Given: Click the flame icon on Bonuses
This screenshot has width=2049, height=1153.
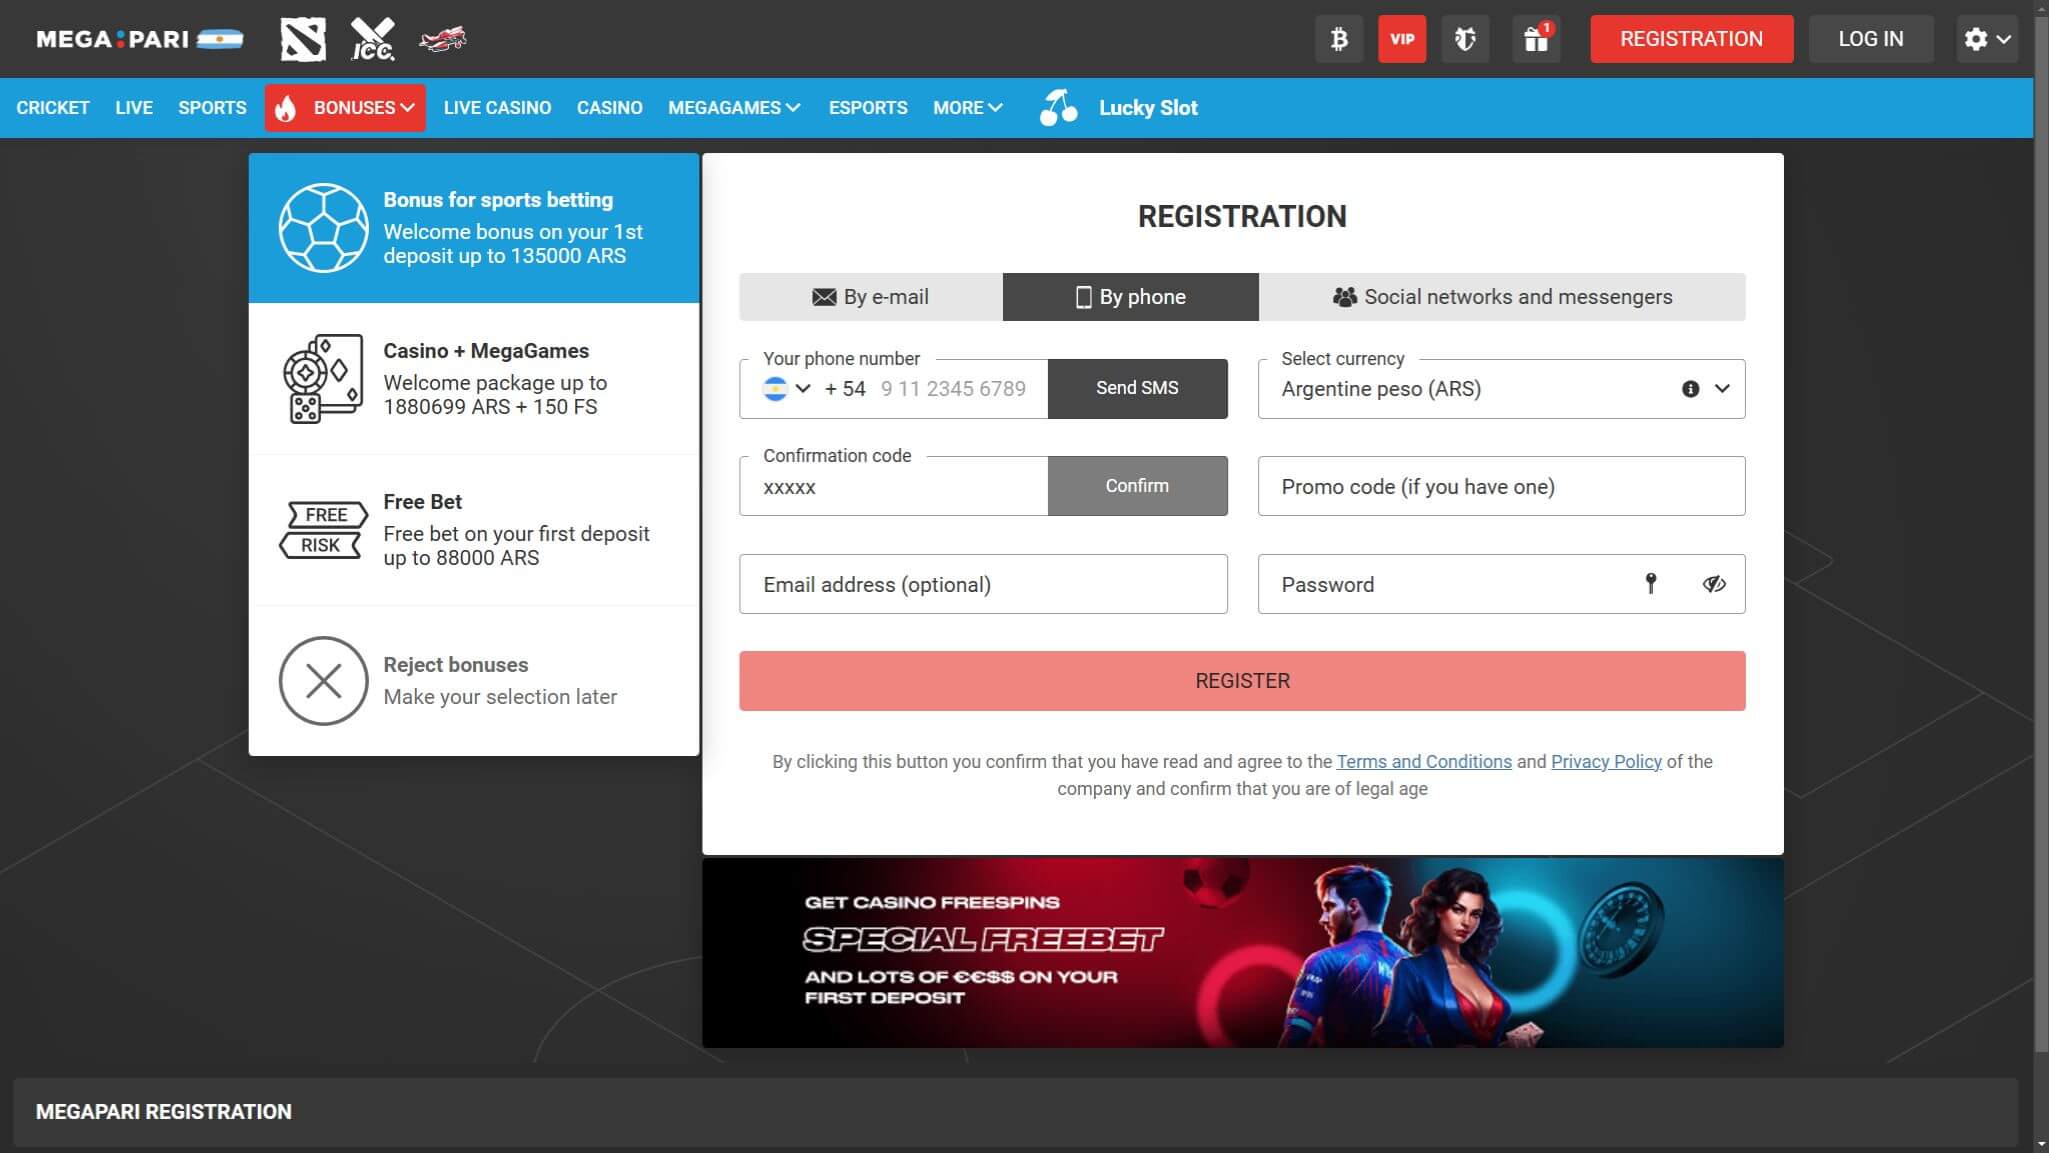Looking at the screenshot, I should click(286, 108).
